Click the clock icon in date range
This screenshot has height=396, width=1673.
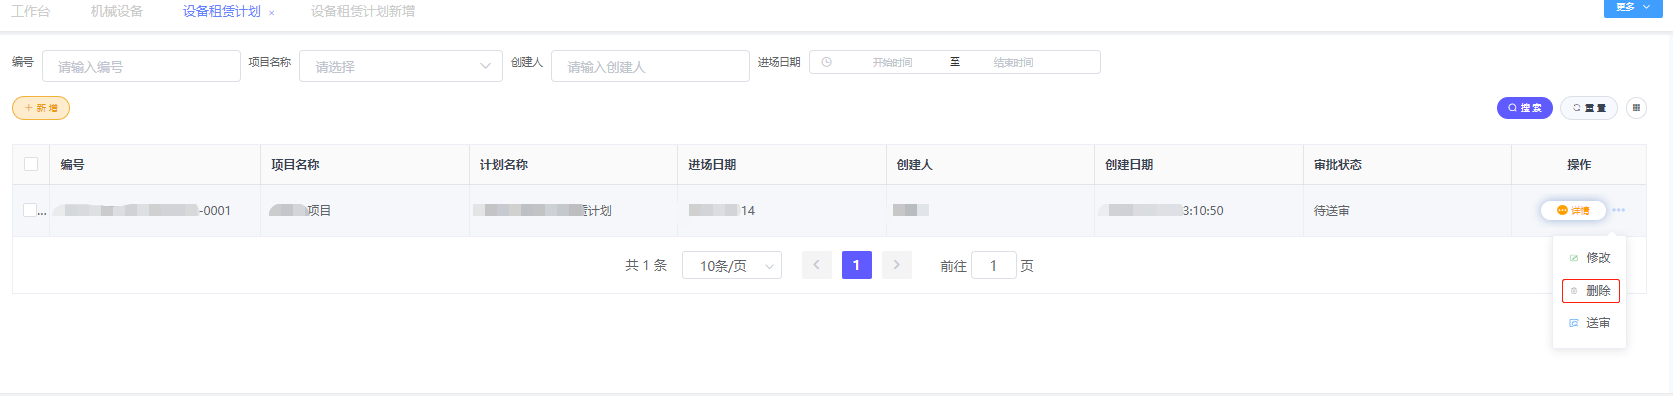827,62
